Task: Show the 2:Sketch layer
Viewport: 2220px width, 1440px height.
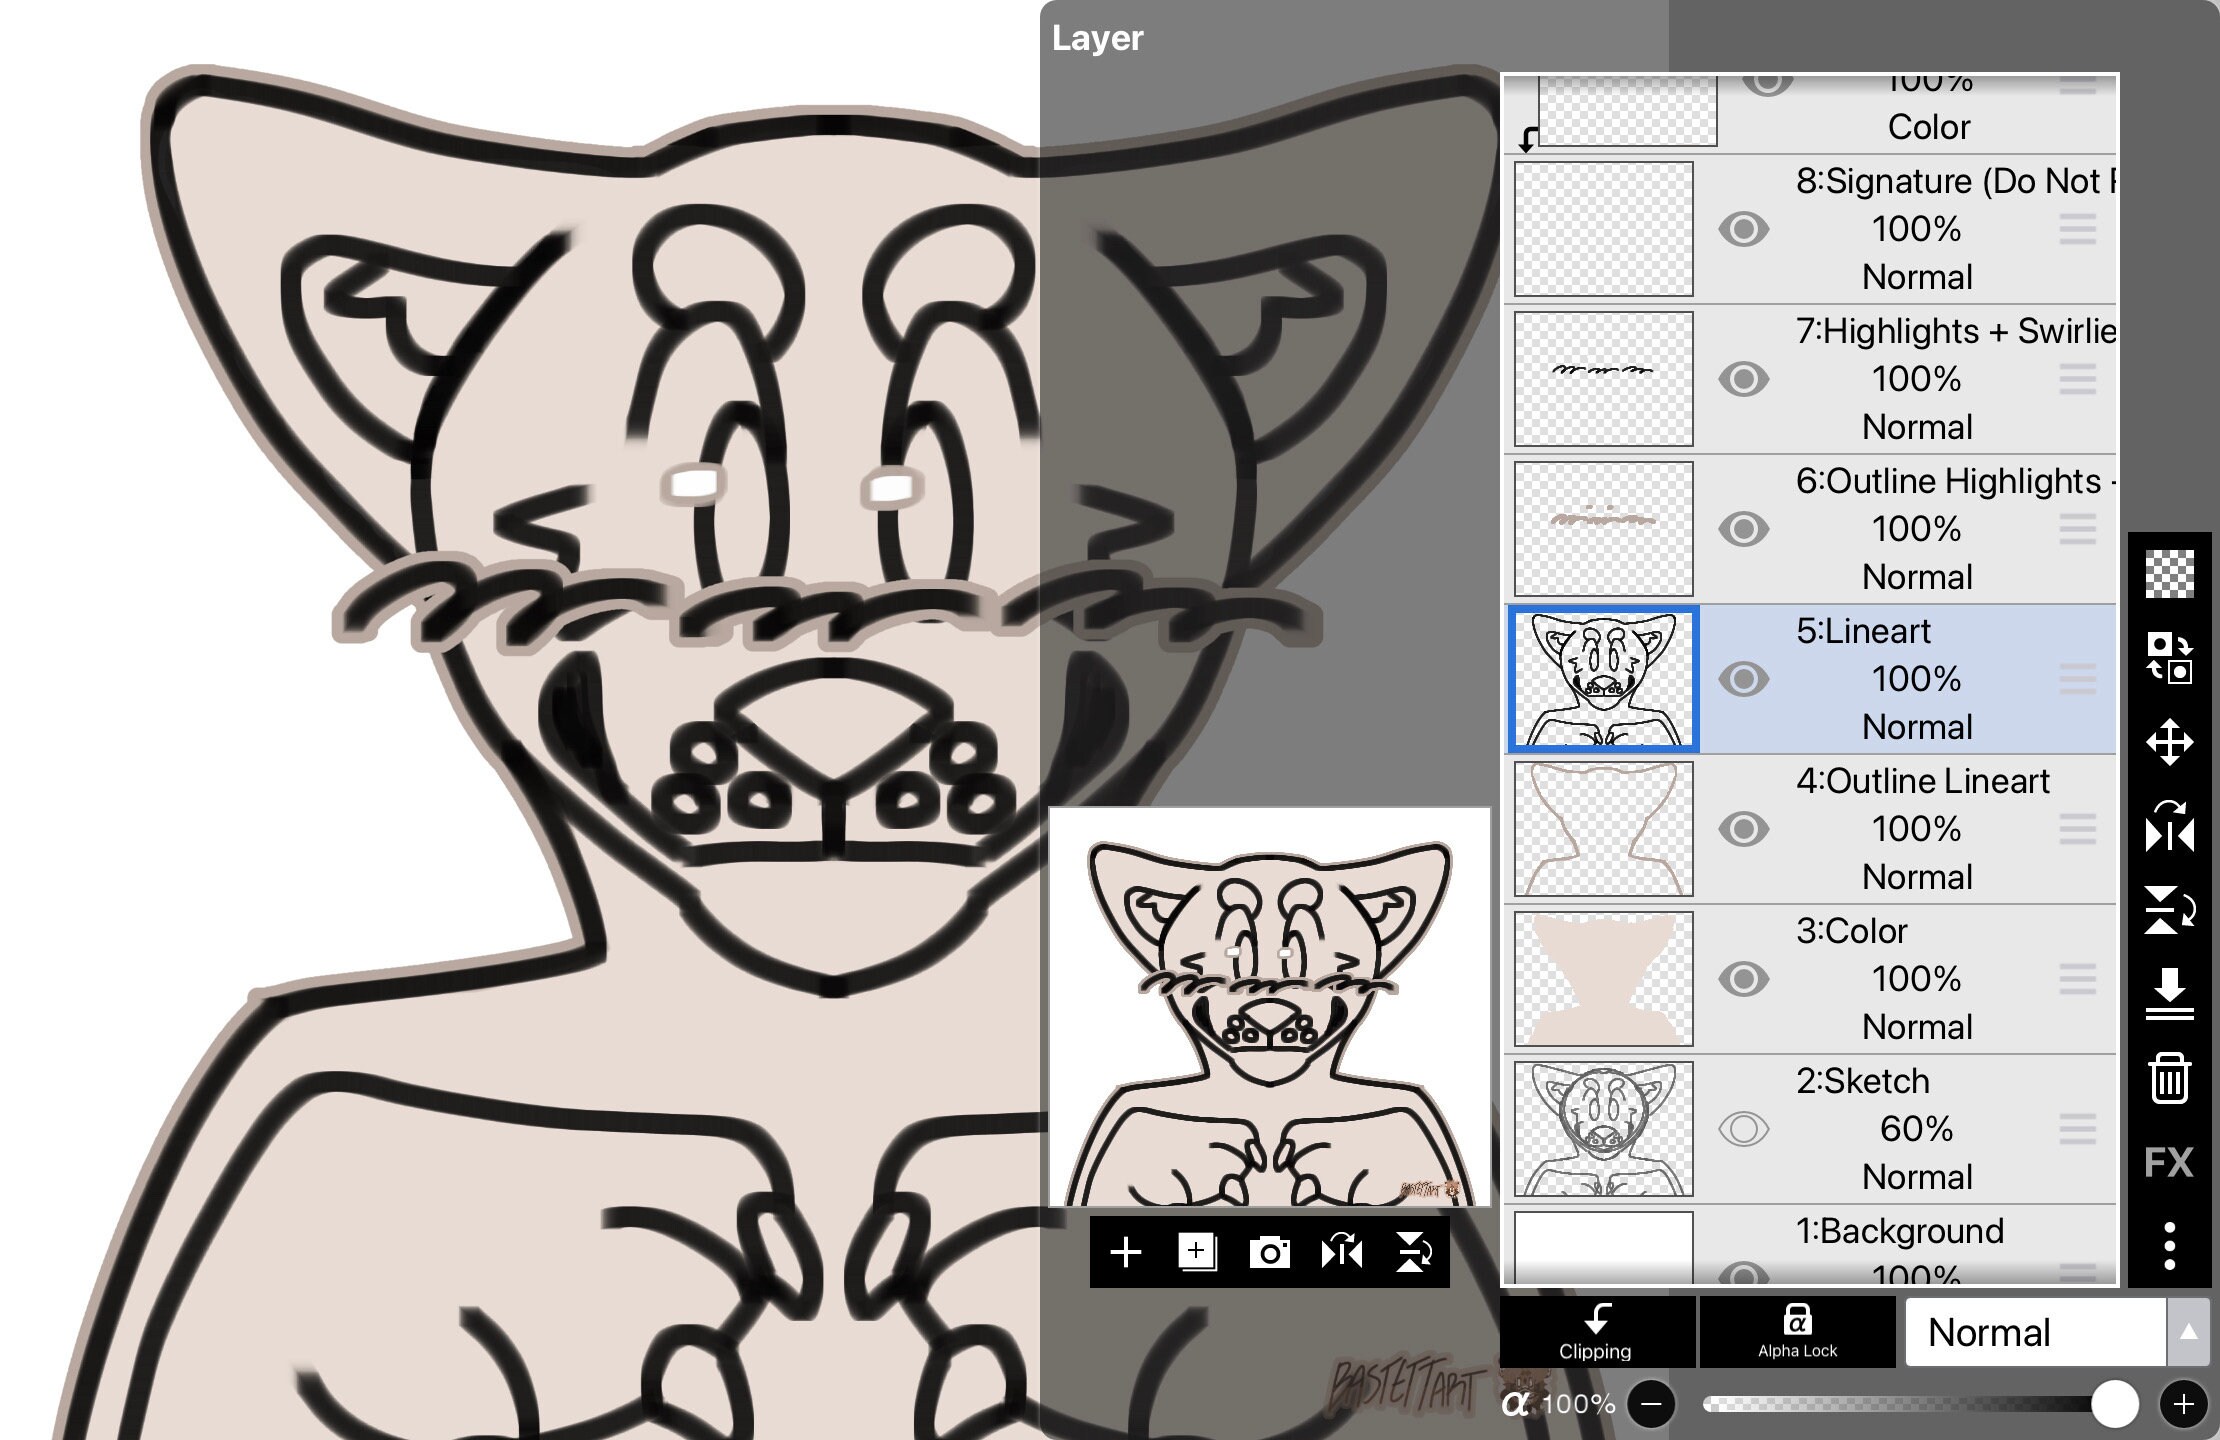Action: (x=1743, y=1129)
